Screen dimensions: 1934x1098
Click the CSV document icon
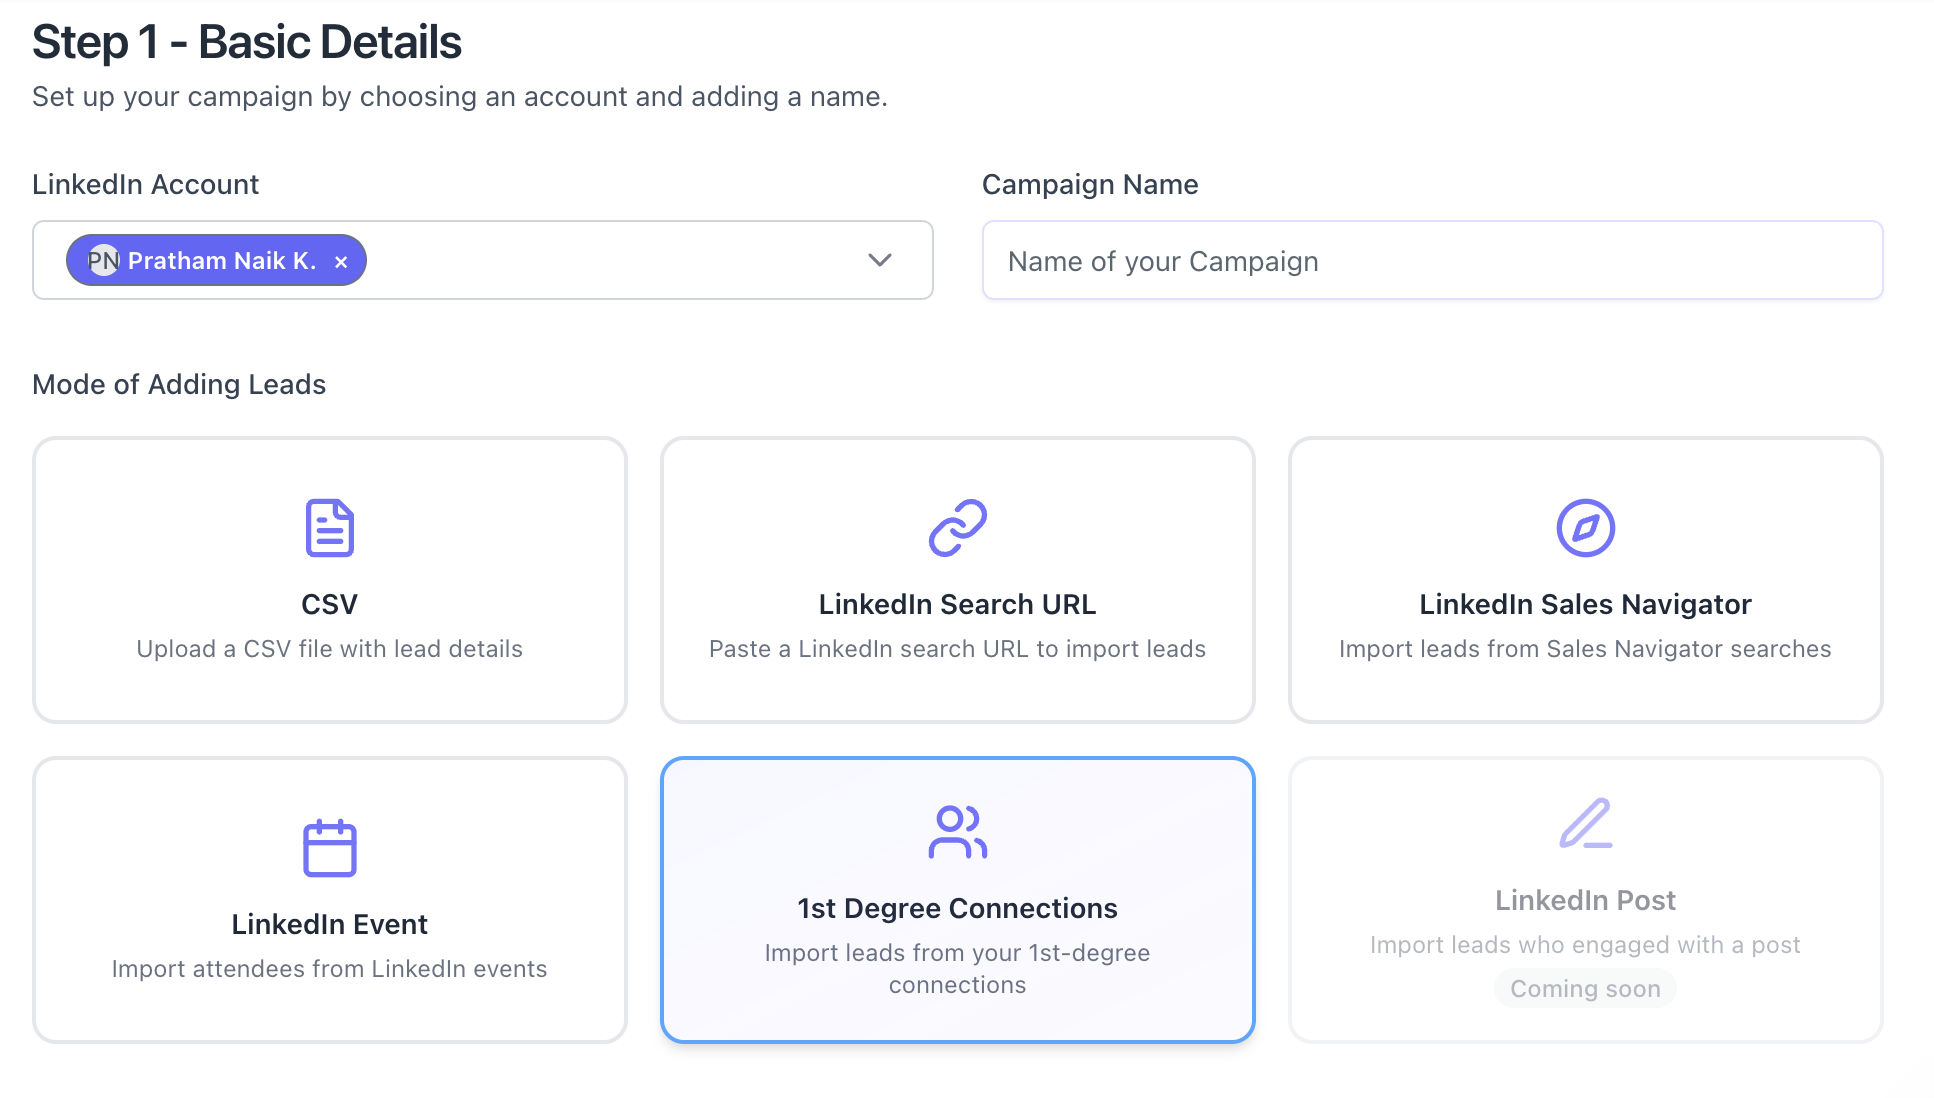click(329, 528)
